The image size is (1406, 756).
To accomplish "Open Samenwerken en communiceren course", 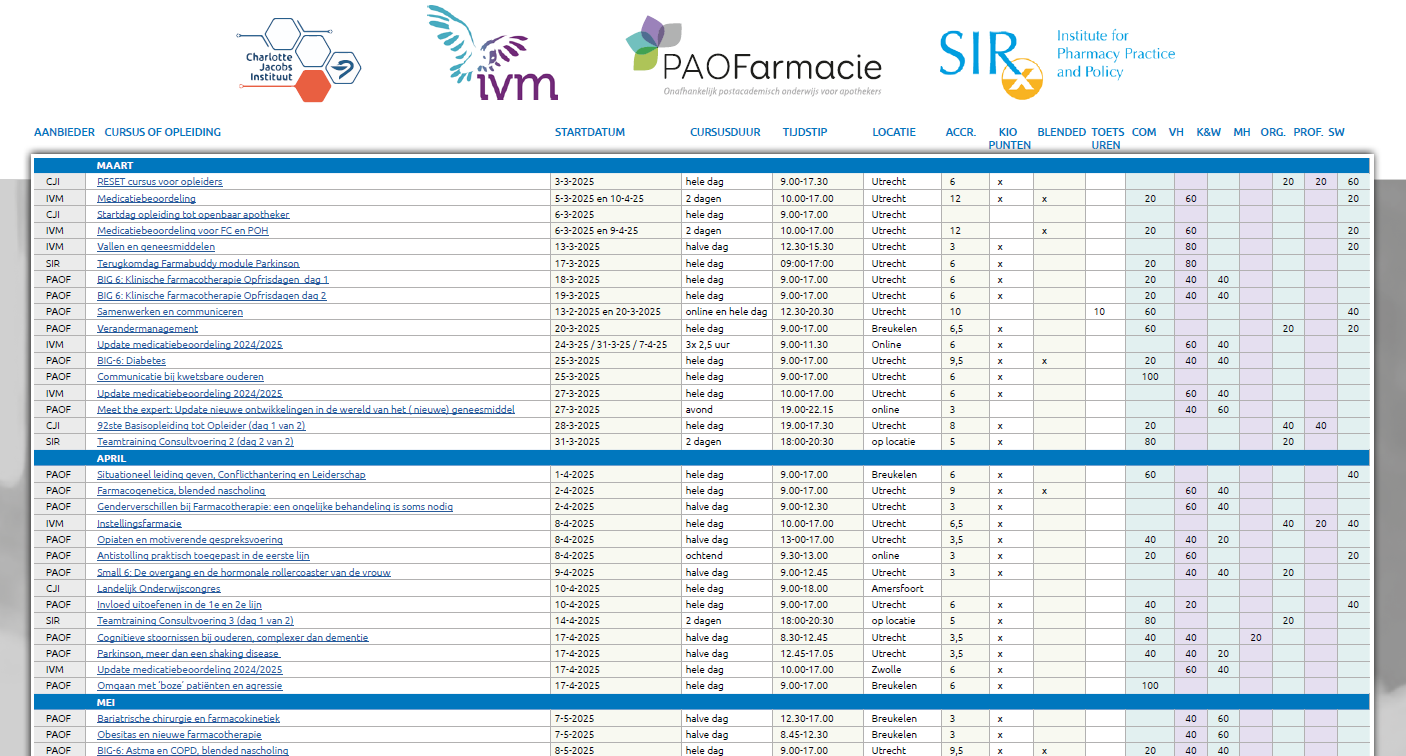I will click(170, 312).
